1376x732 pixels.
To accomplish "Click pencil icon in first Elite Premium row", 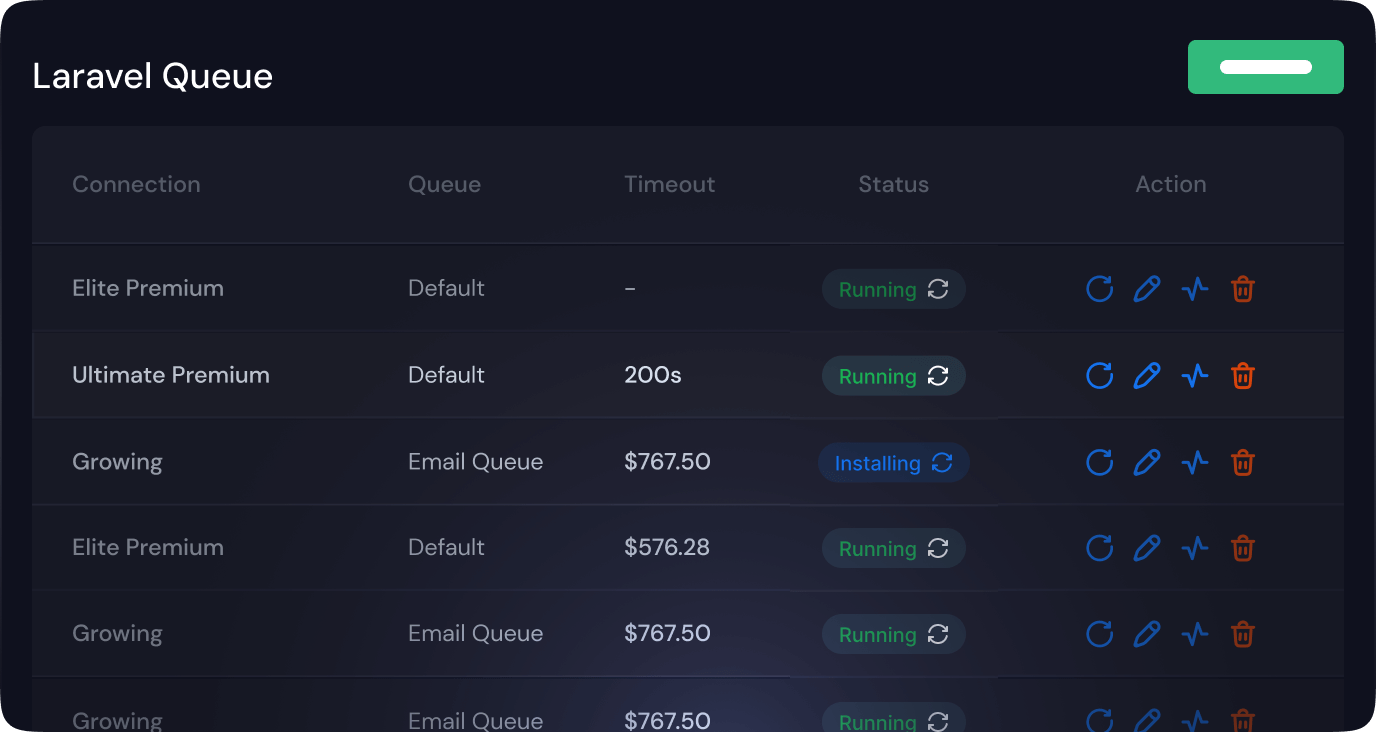I will coord(1147,290).
